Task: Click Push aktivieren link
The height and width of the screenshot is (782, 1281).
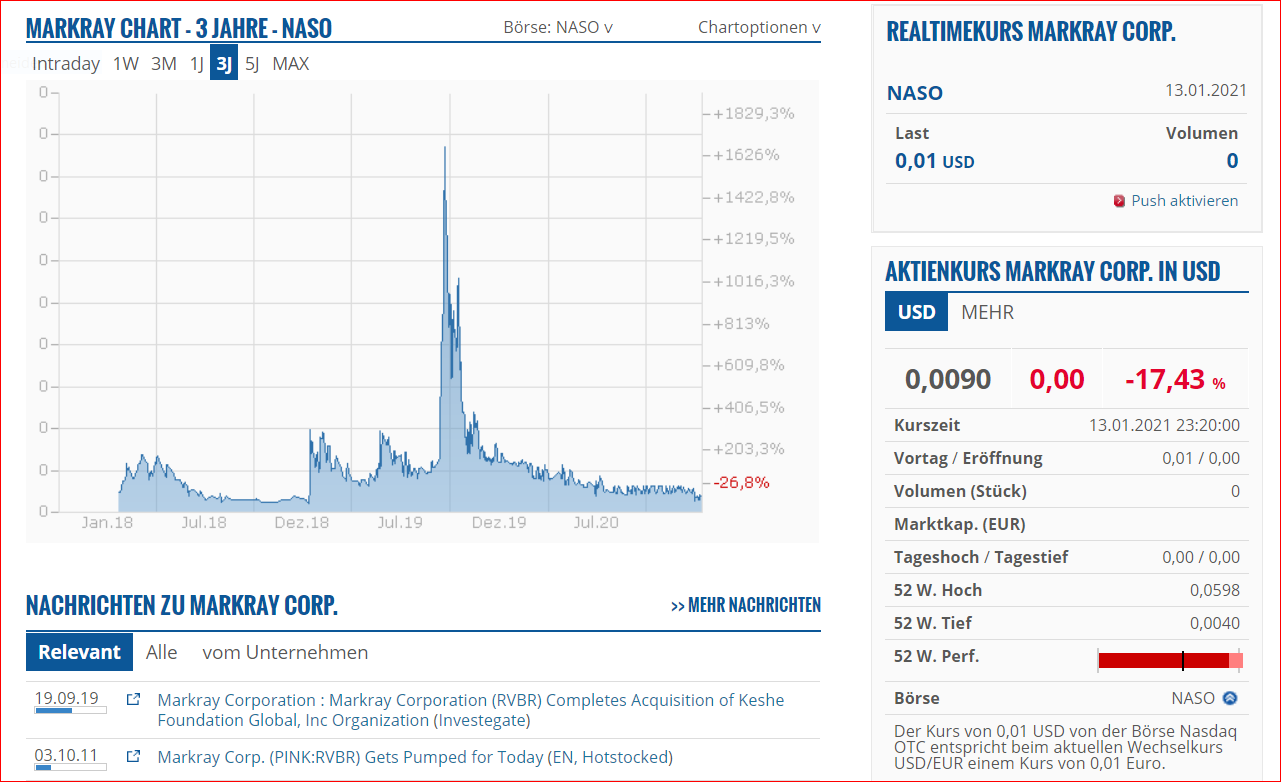Action: tap(1184, 201)
